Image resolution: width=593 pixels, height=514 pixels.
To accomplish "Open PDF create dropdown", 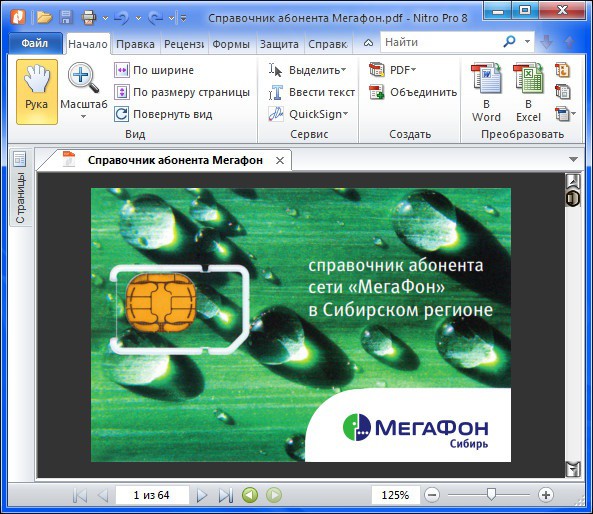I will click(x=413, y=70).
